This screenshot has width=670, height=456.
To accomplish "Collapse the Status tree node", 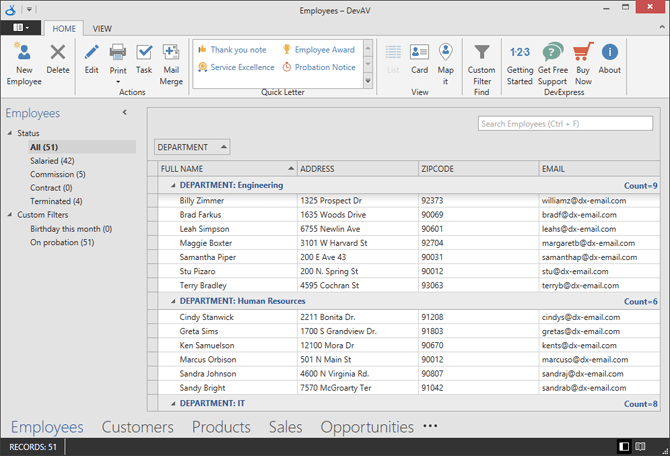I will click(10, 133).
